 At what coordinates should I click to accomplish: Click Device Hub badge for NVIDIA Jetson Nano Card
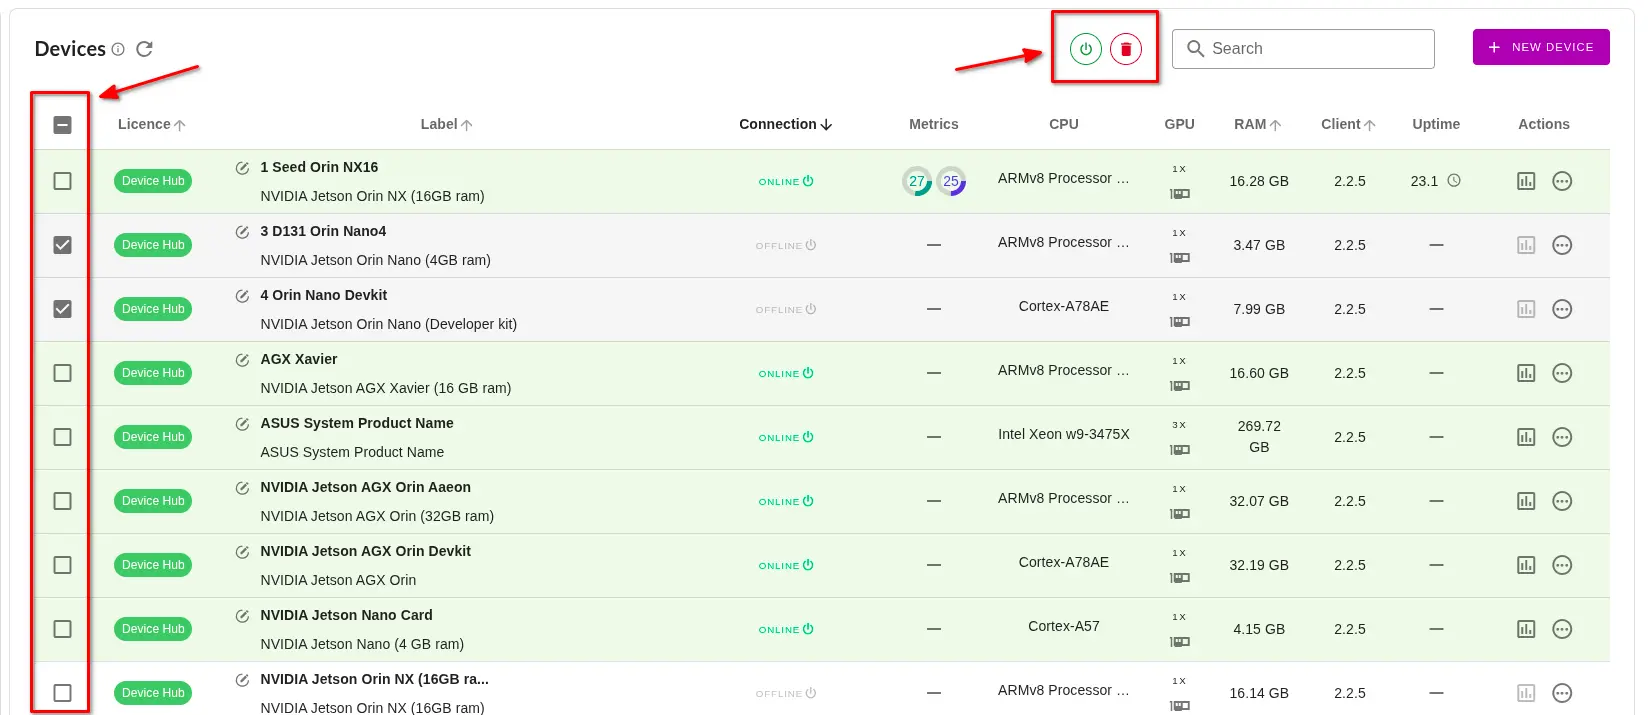click(153, 629)
